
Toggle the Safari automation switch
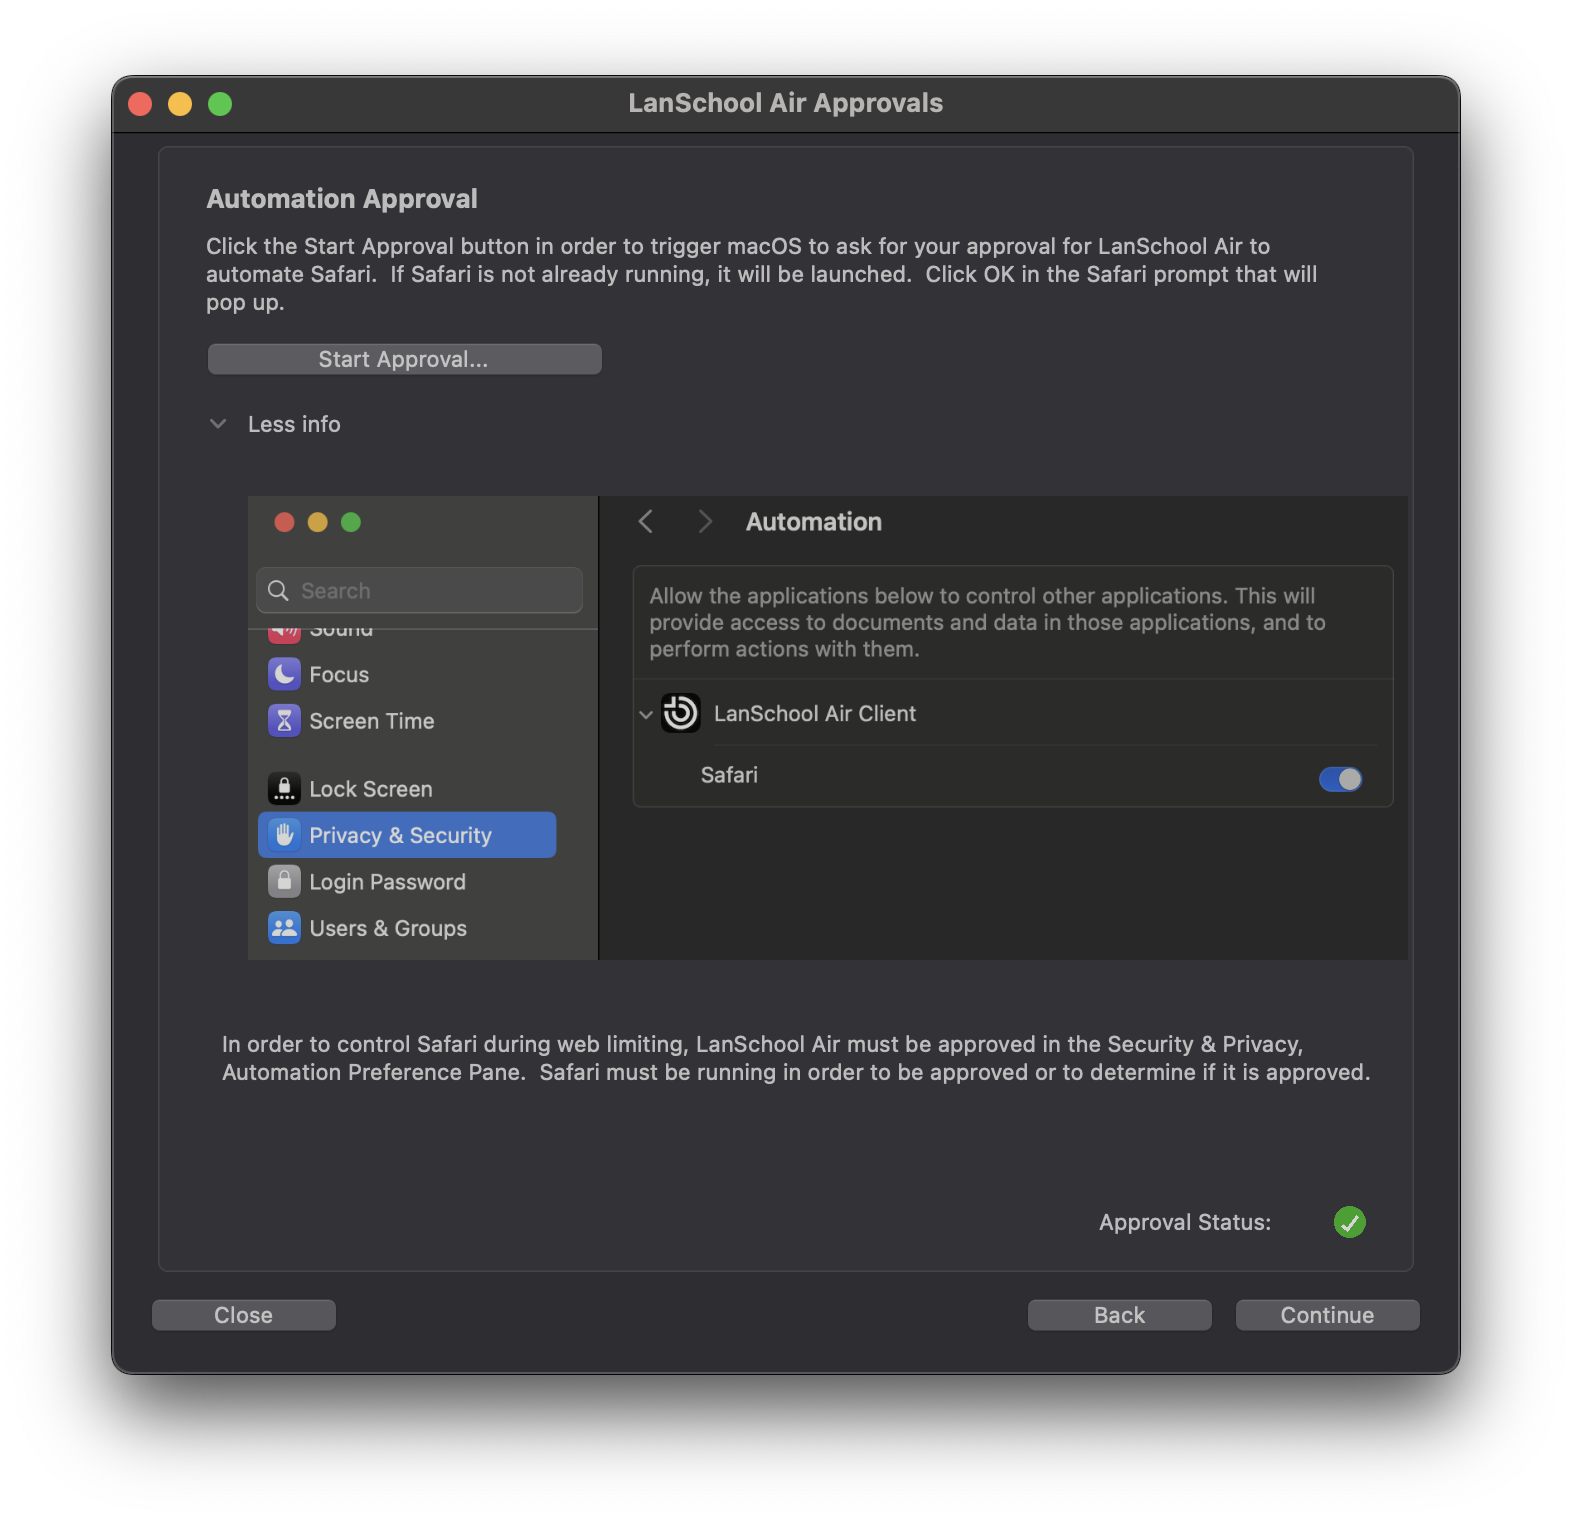tap(1340, 779)
